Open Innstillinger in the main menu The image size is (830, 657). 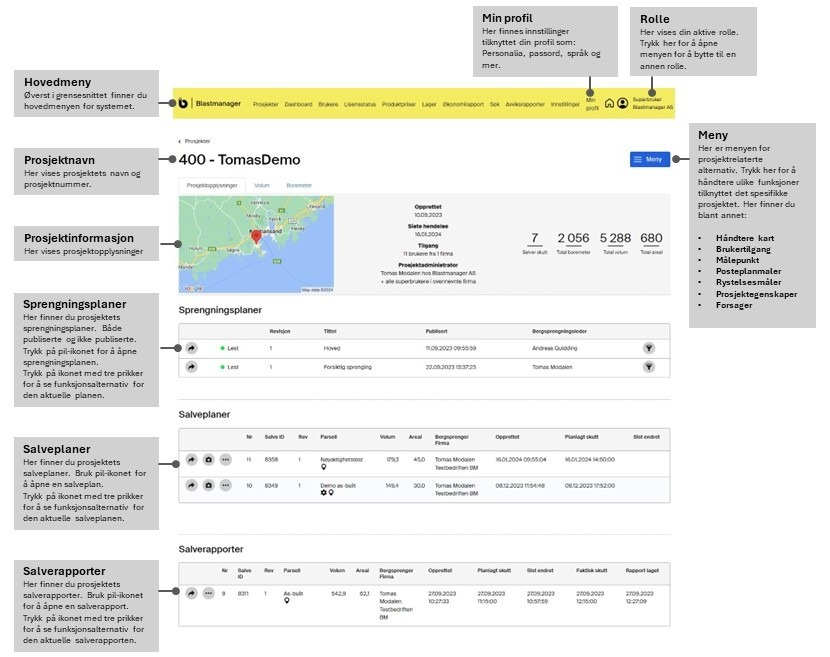tap(565, 104)
